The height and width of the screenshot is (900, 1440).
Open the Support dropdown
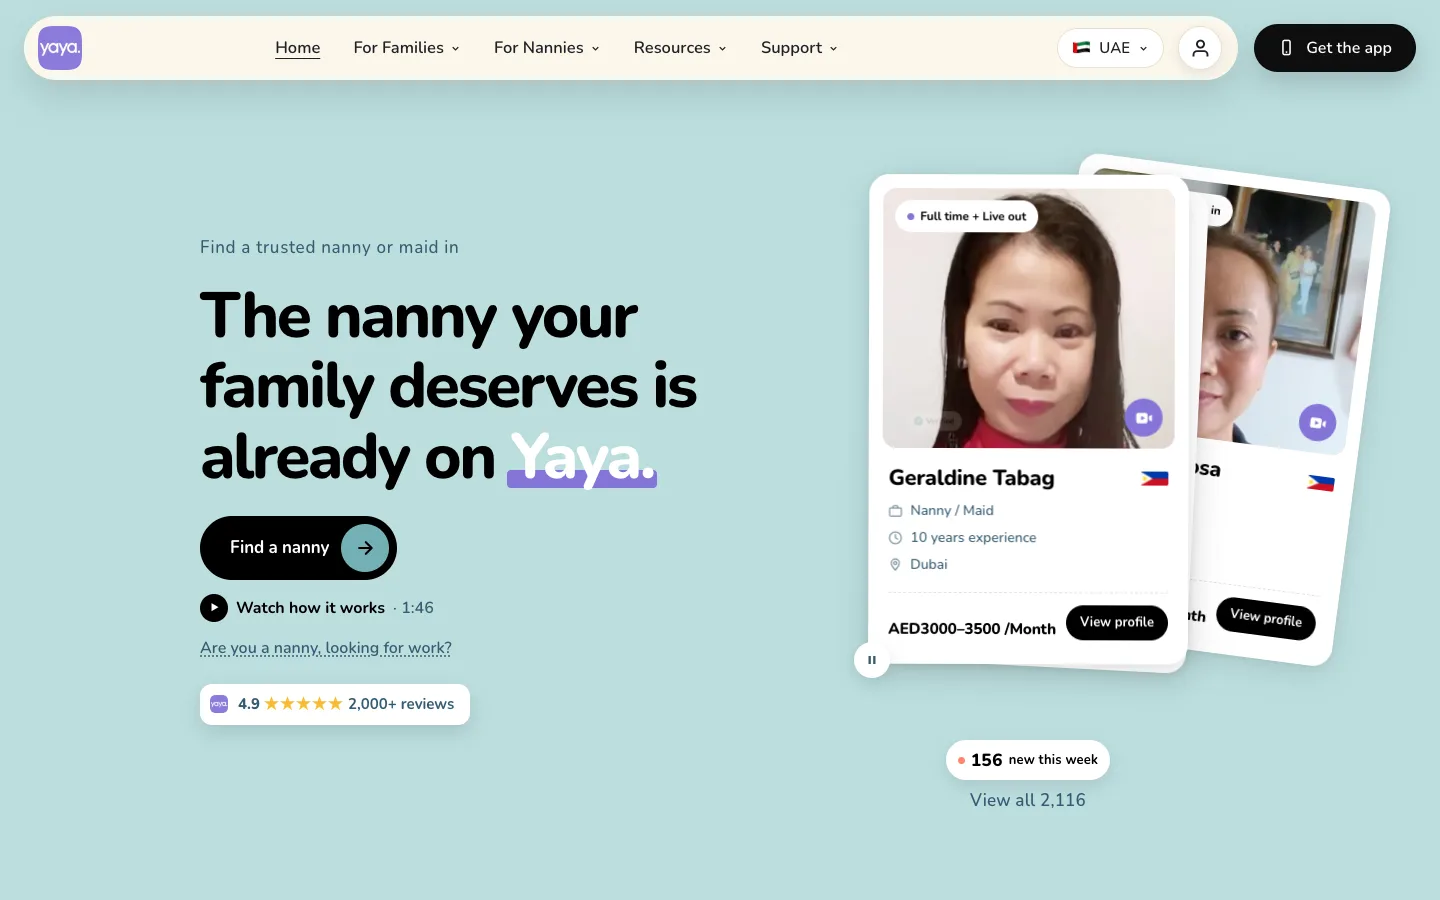point(799,48)
